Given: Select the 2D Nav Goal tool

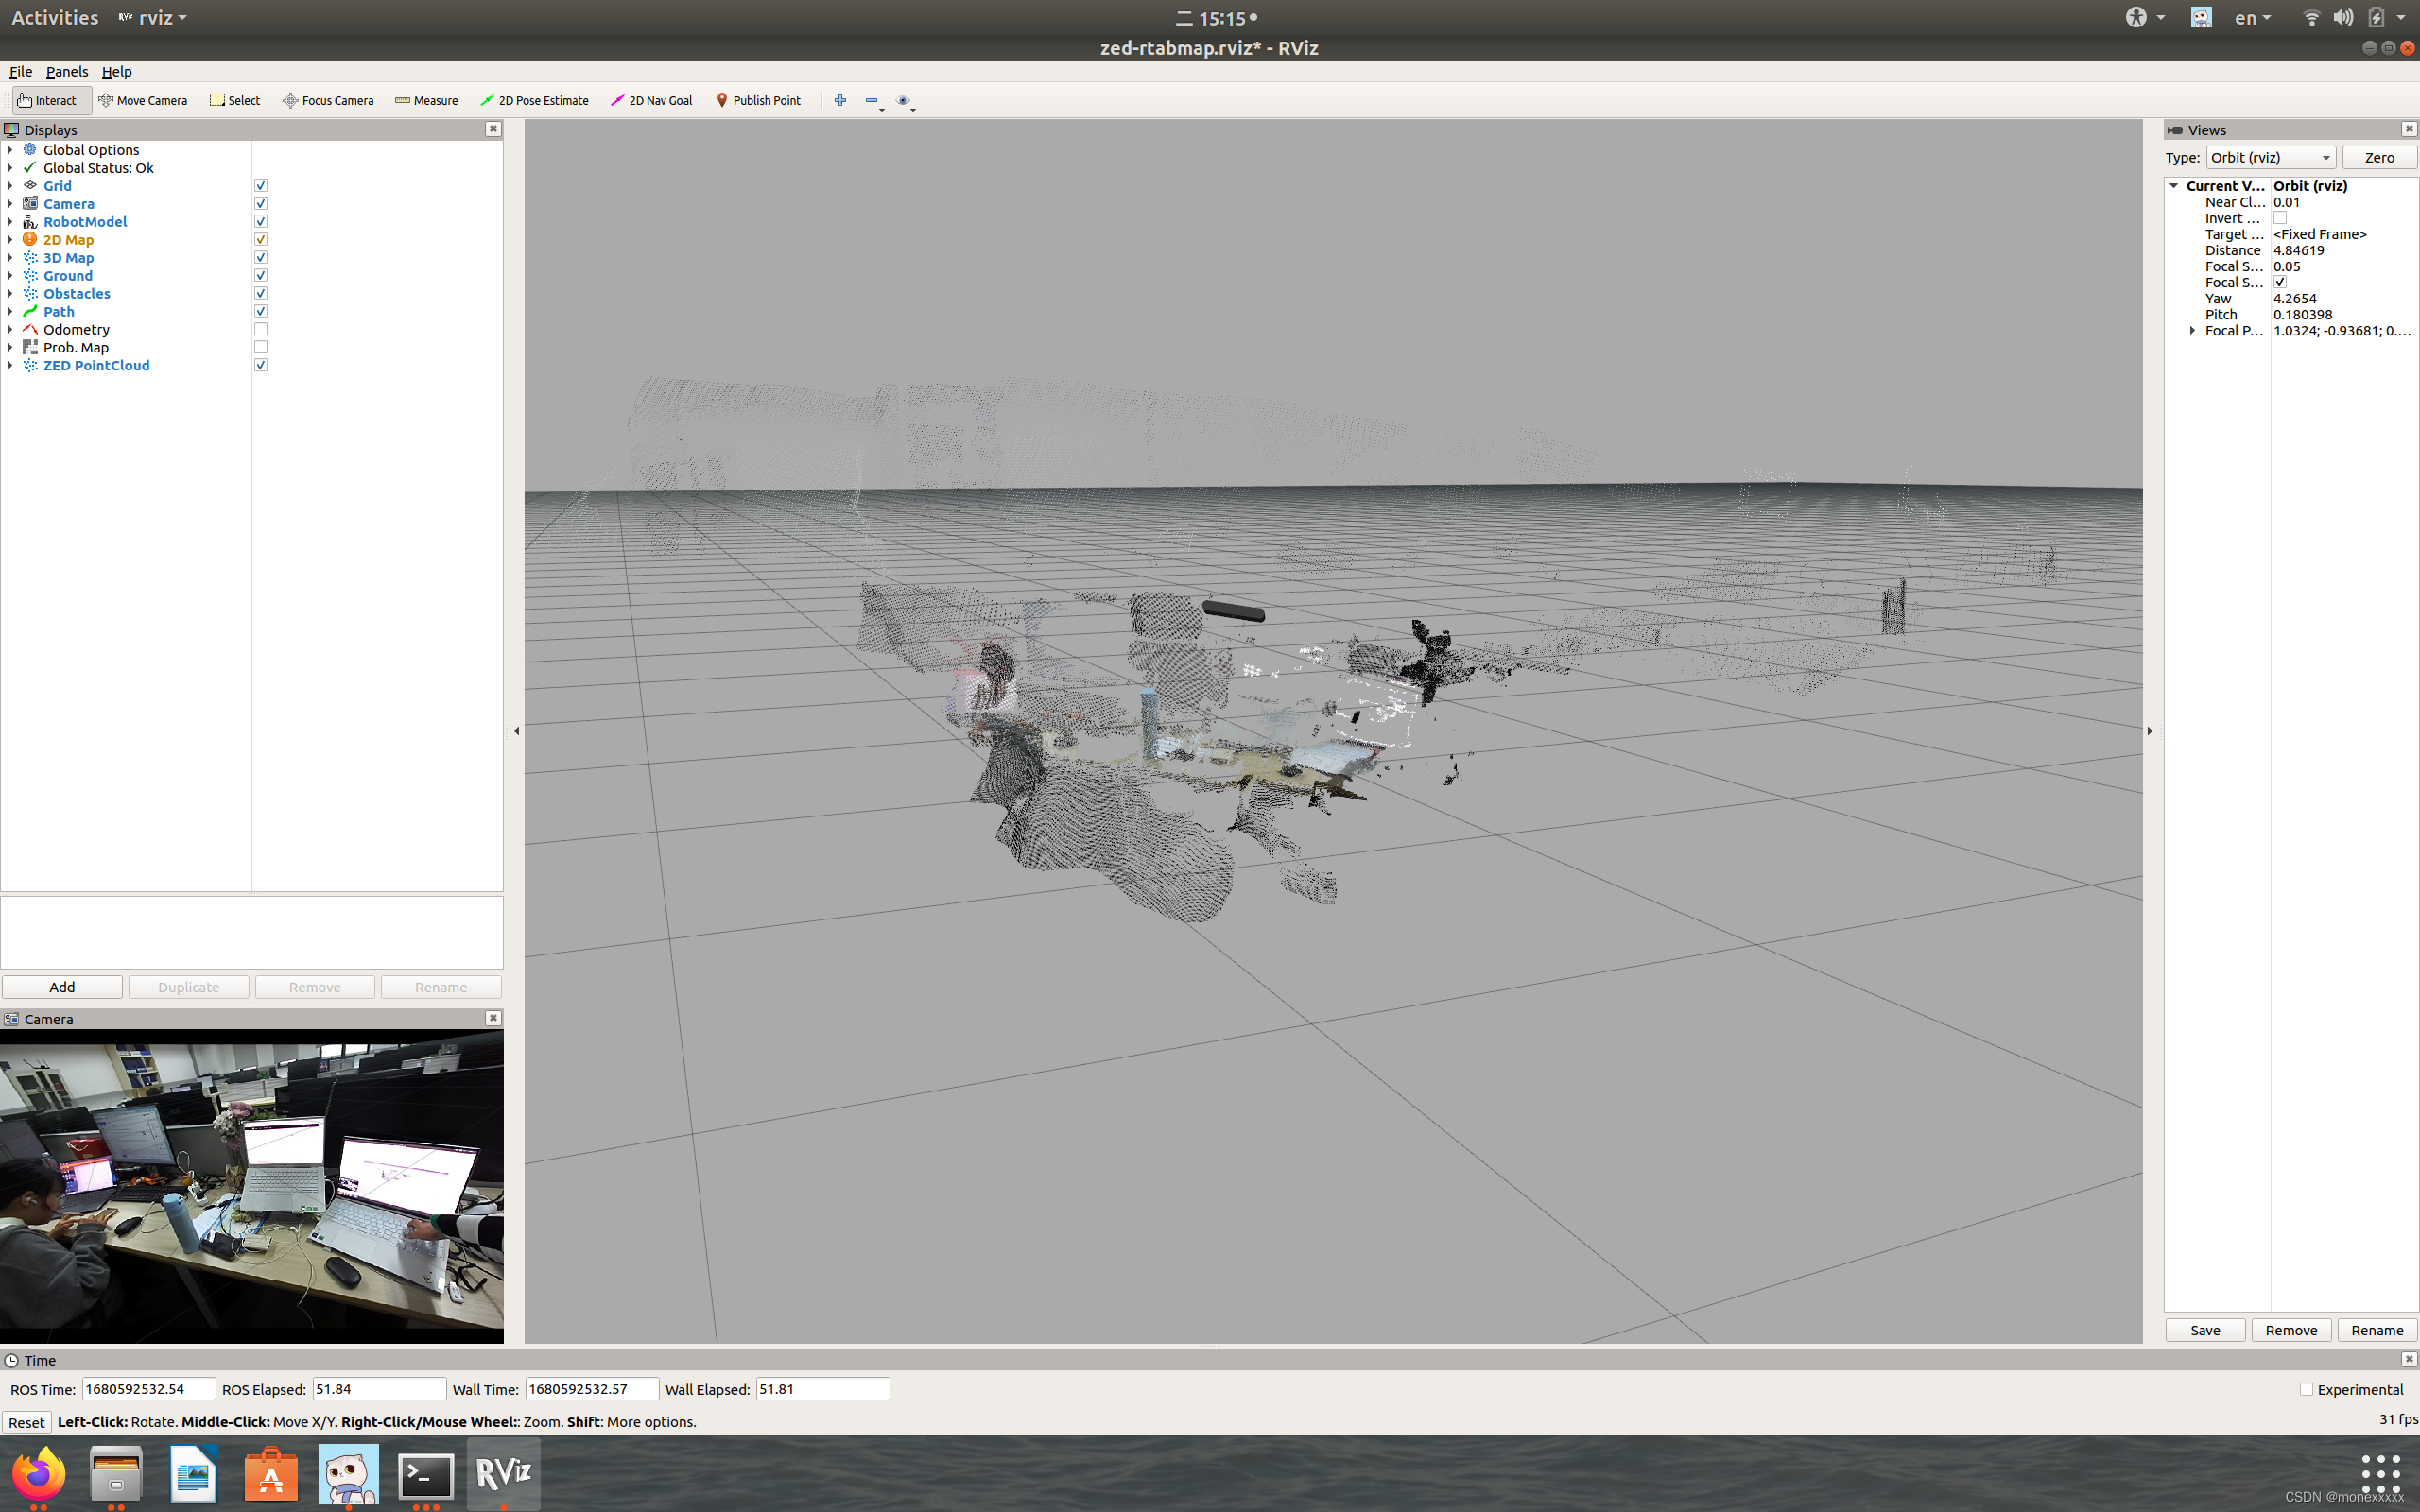Looking at the screenshot, I should pos(651,100).
